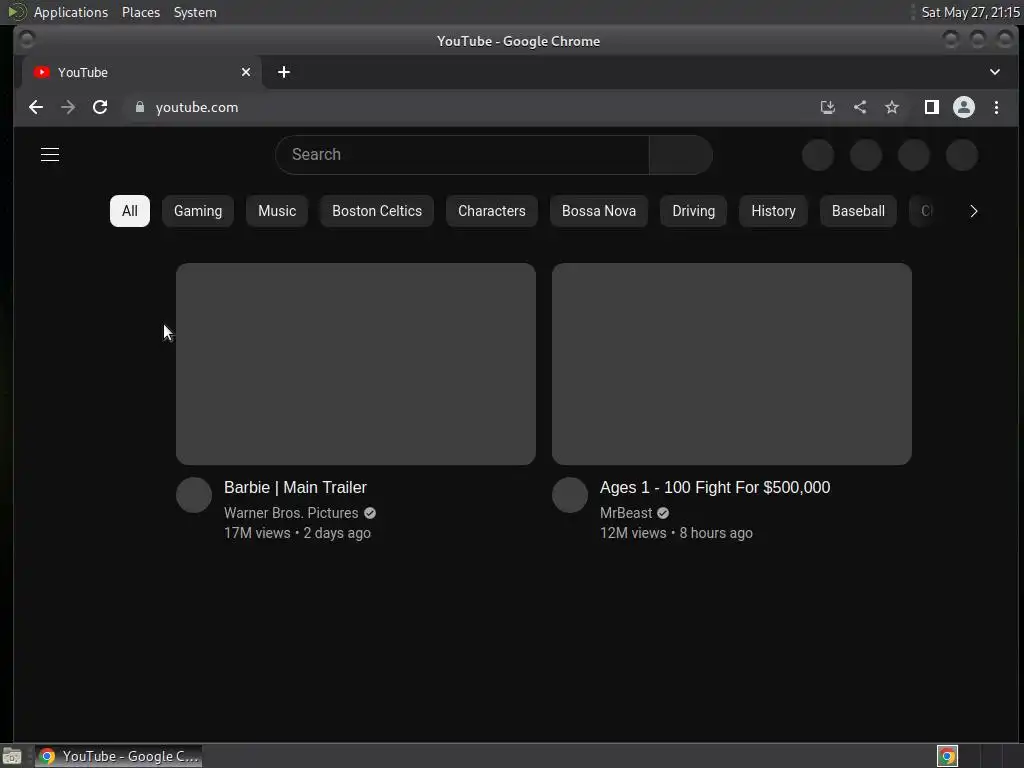Click the MrBeast channel avatar
Screen dimensions: 1024x768
coord(569,495)
